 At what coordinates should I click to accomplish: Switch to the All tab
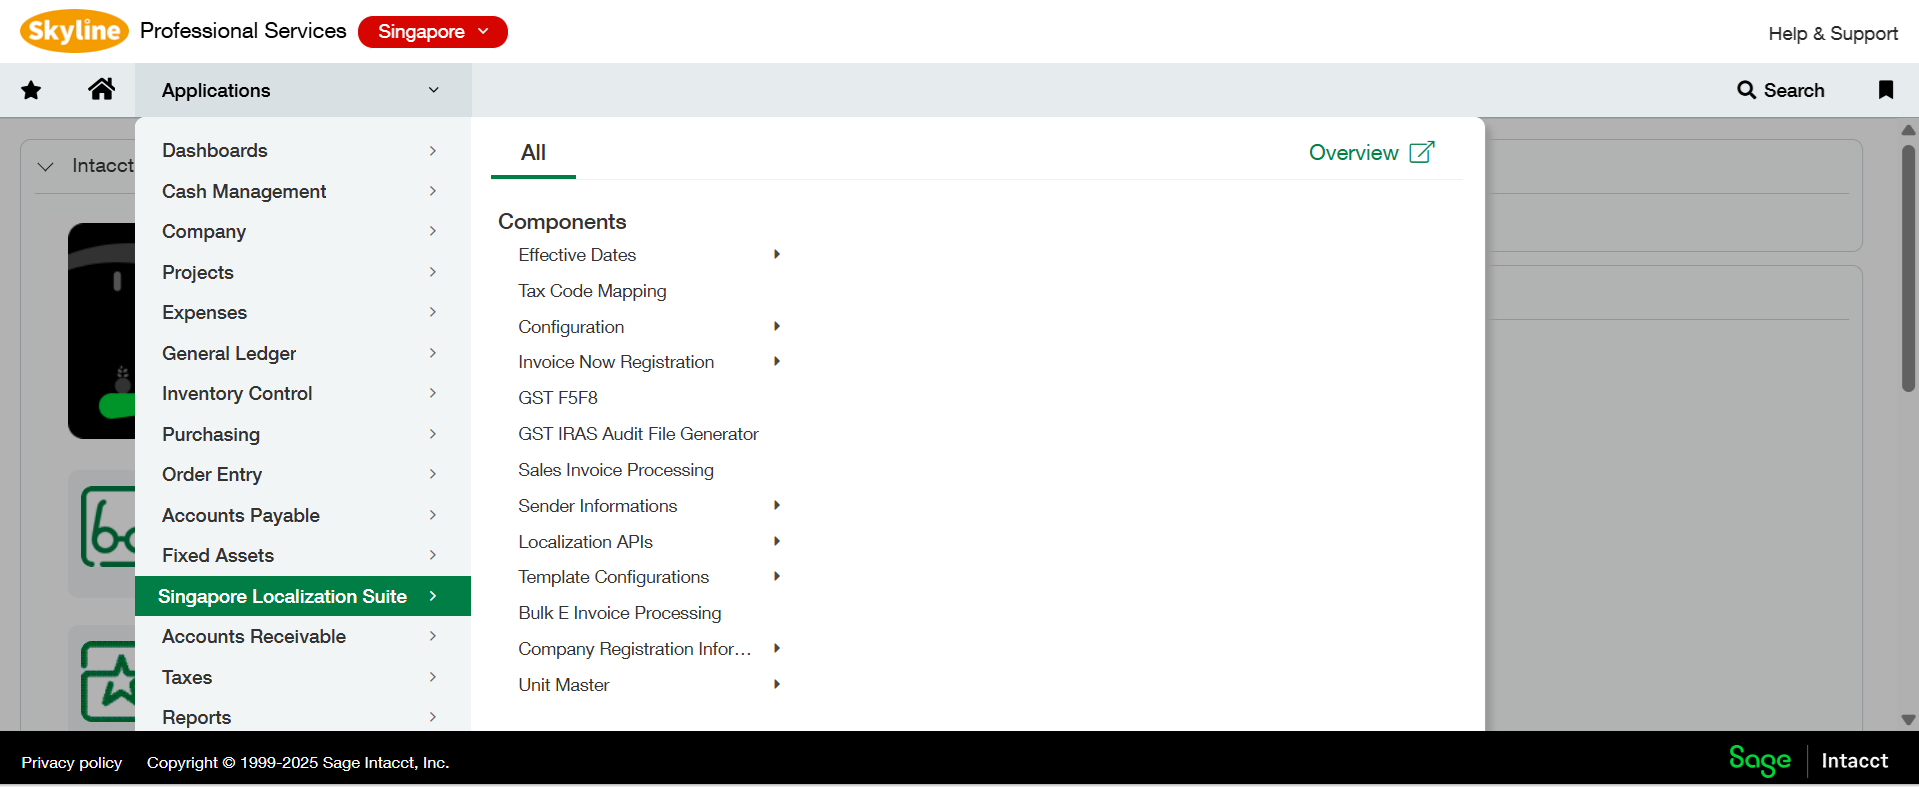(533, 153)
